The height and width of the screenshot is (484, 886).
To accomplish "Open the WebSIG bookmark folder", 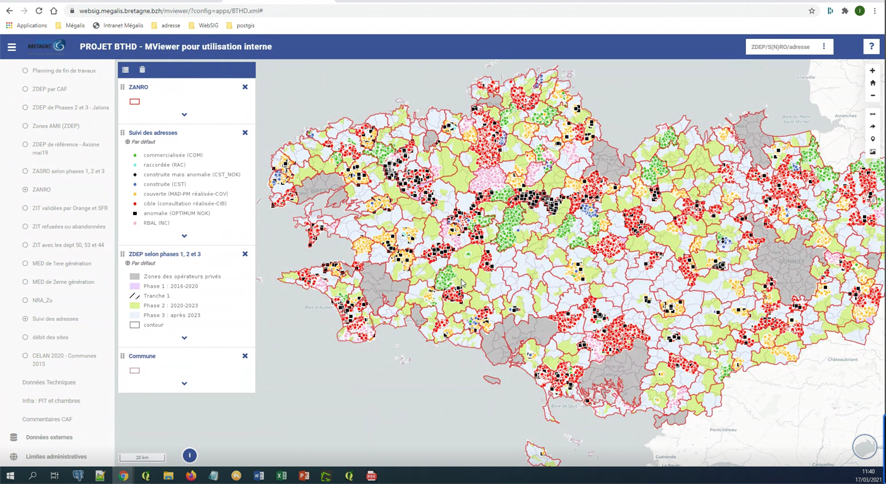I will click(203, 25).
